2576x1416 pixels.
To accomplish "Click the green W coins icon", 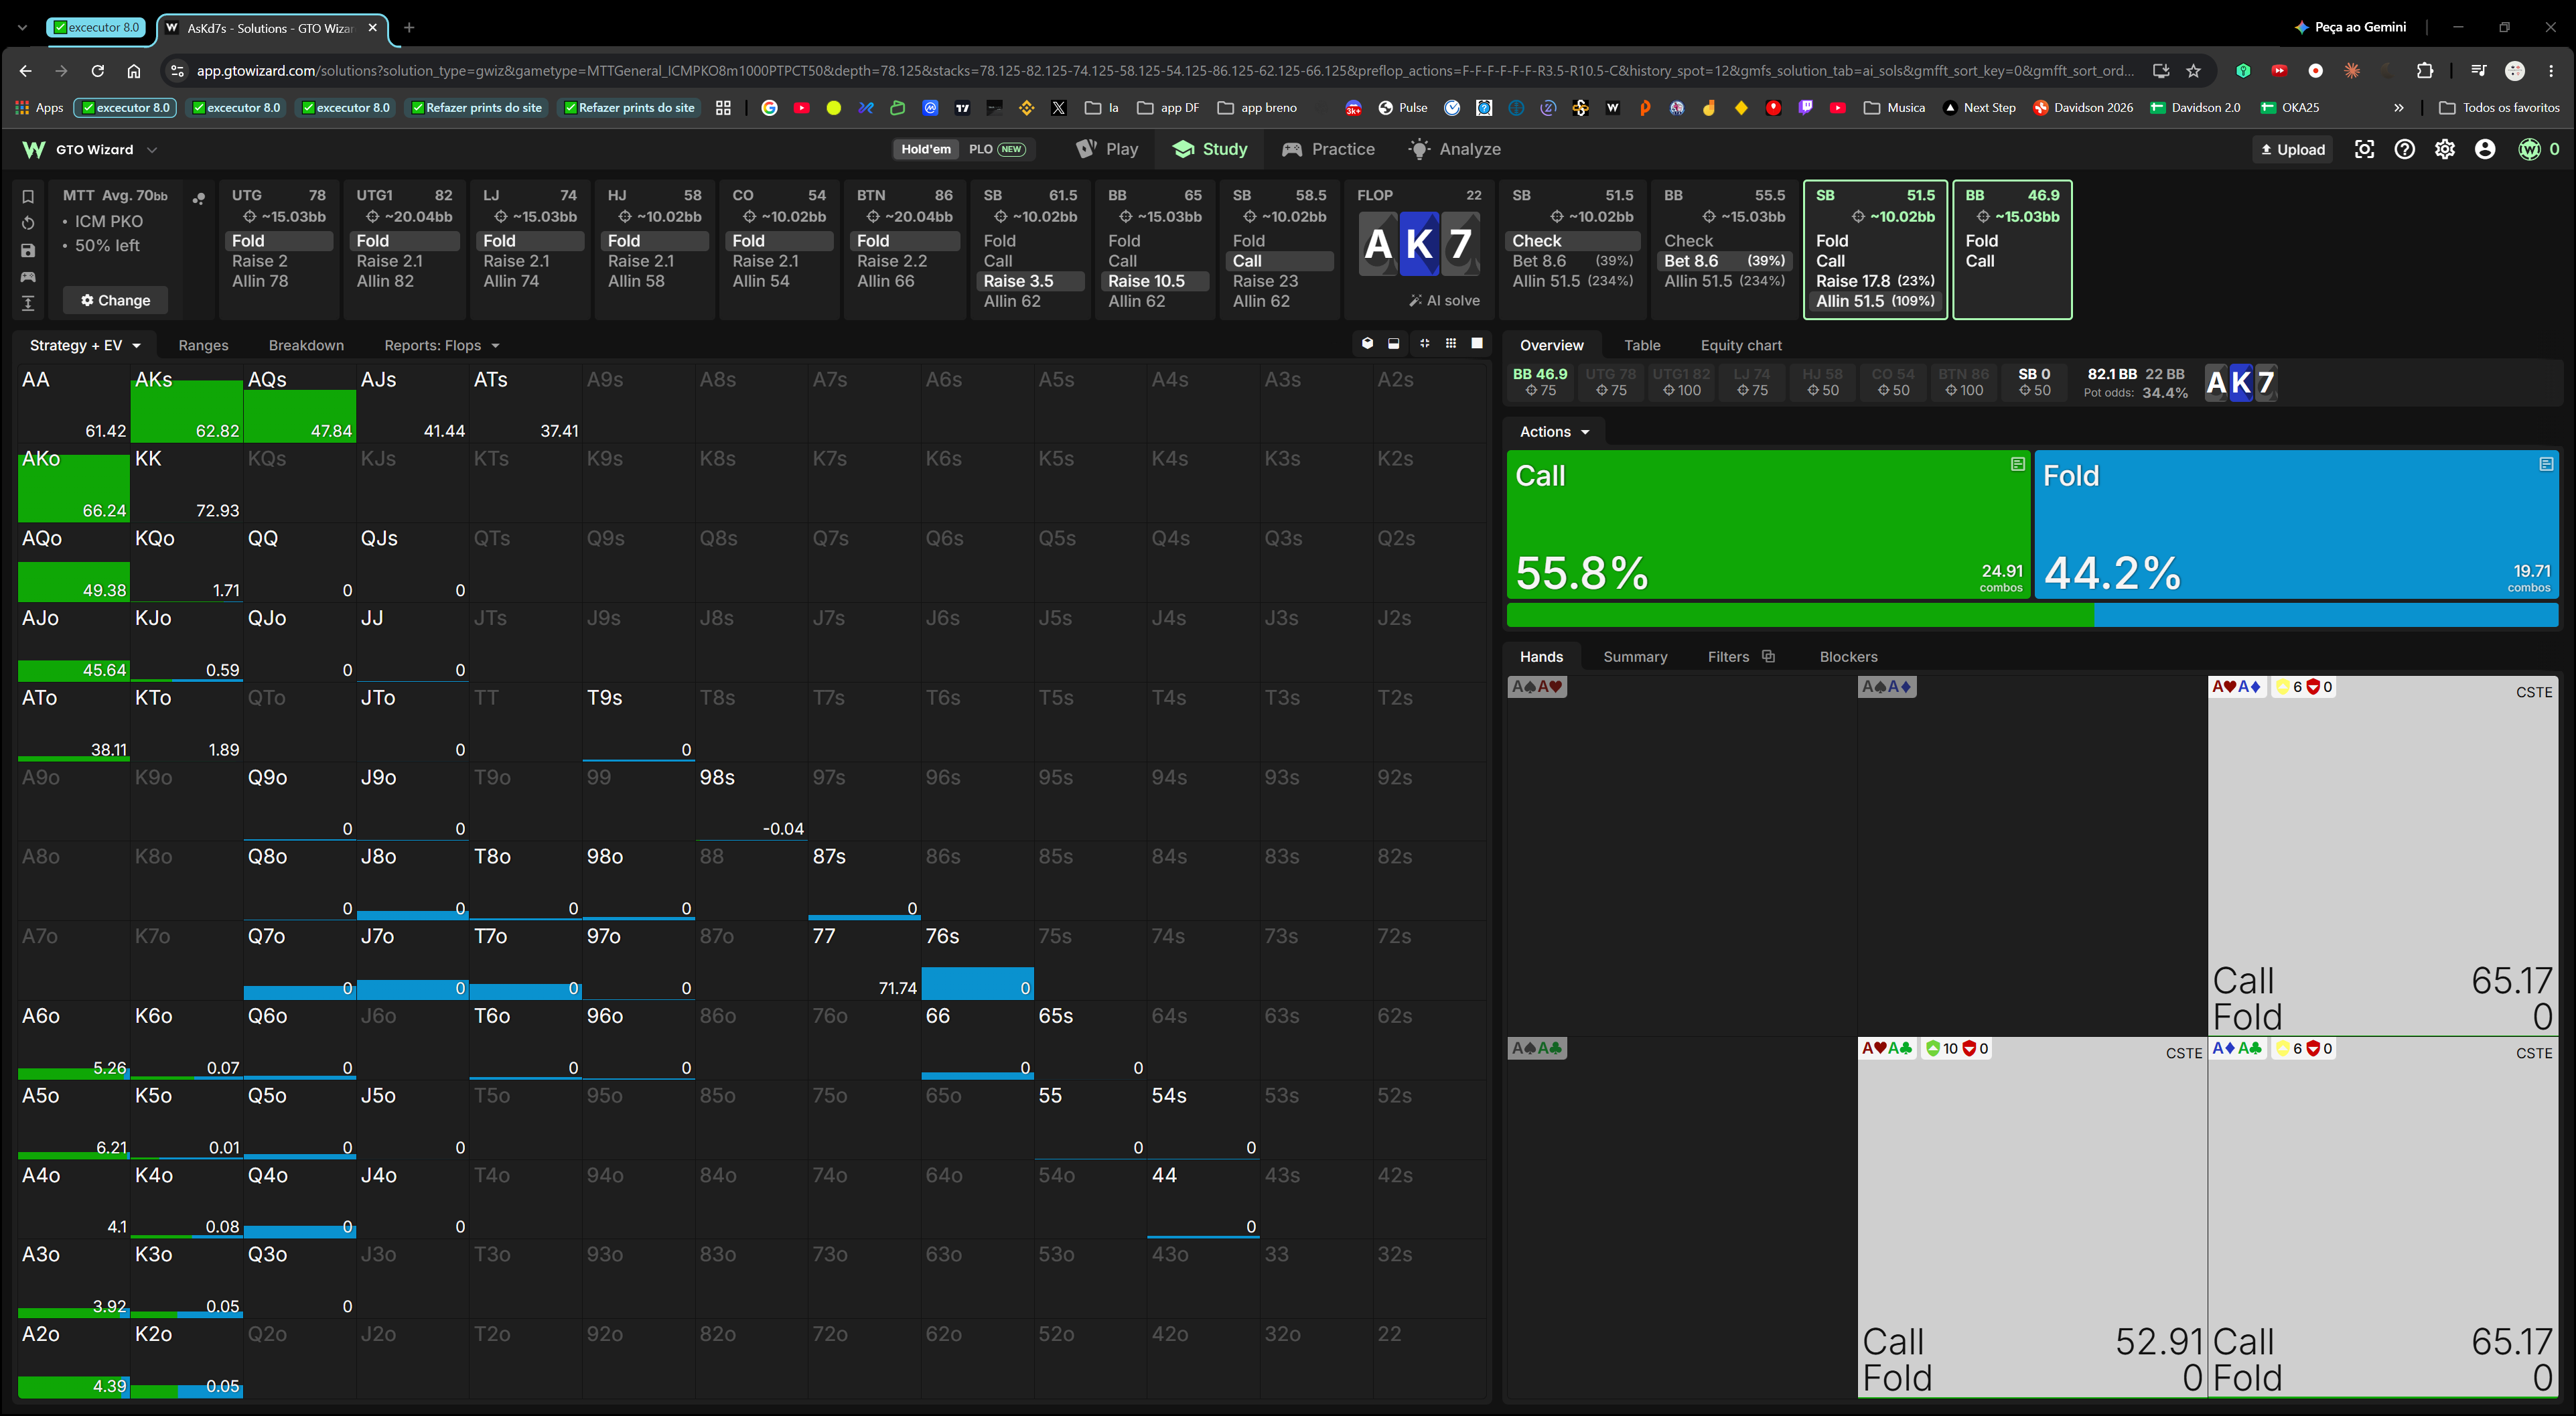I will pyautogui.click(x=2529, y=149).
